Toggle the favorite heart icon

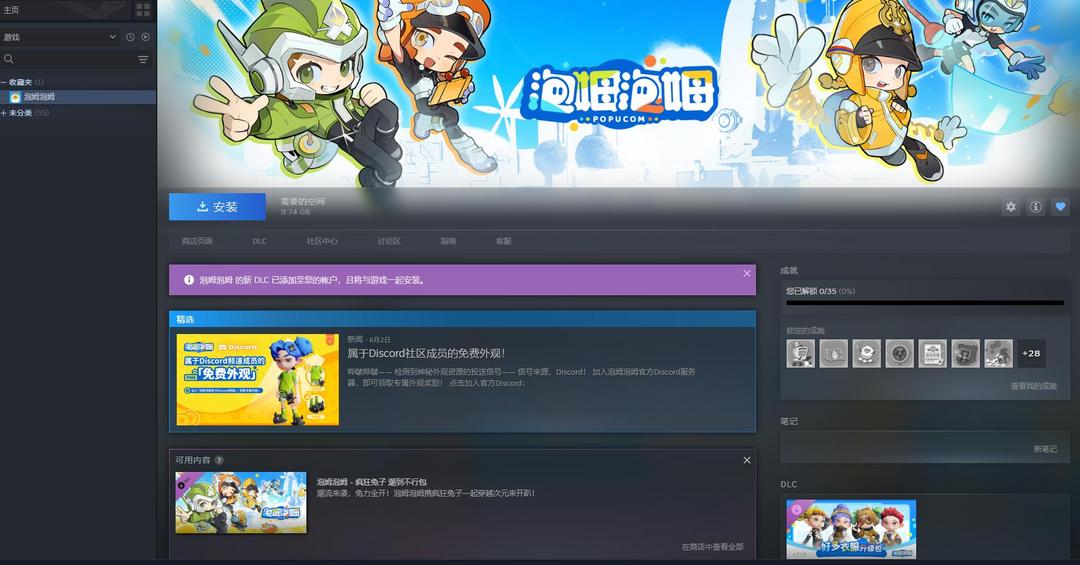(x=1060, y=207)
